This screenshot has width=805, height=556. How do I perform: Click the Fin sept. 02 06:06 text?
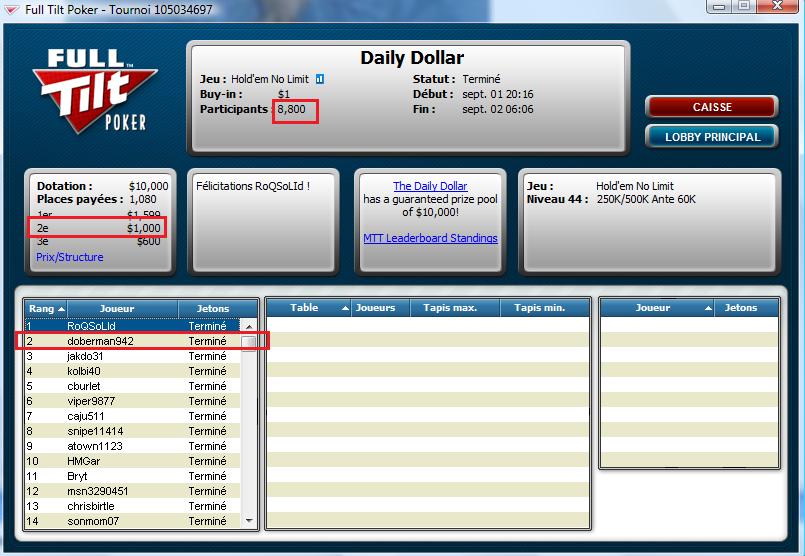(473, 109)
